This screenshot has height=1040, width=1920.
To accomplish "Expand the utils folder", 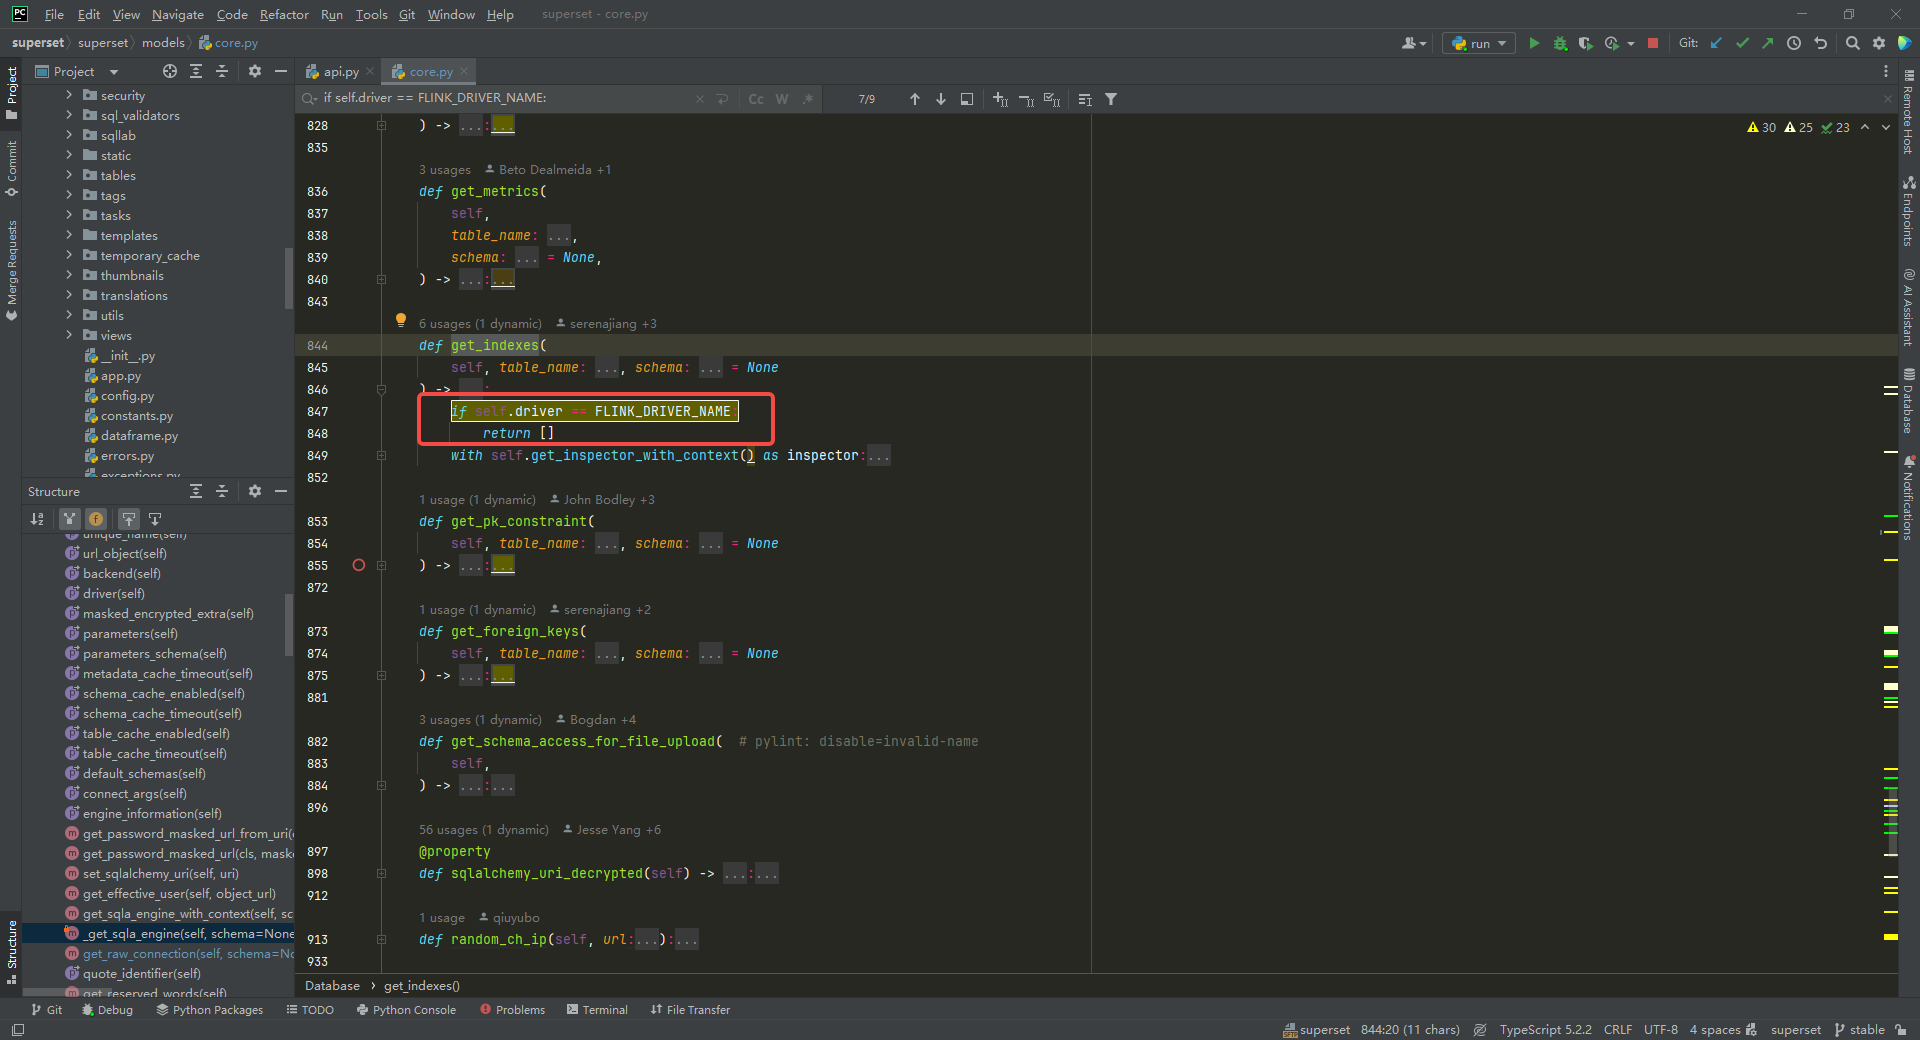I will click(69, 315).
